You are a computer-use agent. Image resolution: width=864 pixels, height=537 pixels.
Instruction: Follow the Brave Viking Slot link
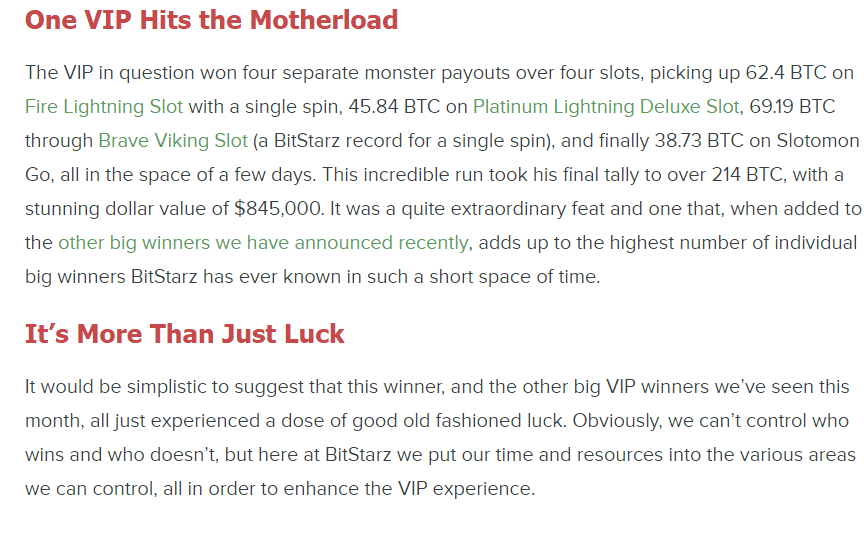pyautogui.click(x=172, y=140)
